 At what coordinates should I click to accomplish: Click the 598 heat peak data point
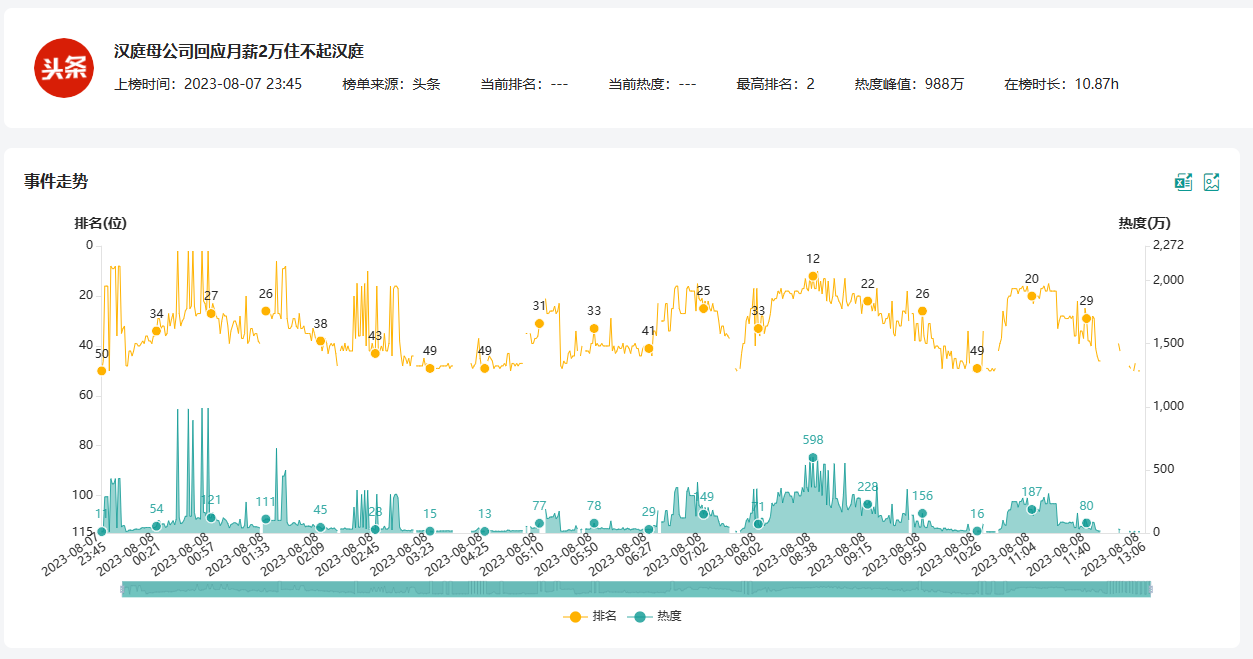tap(813, 457)
